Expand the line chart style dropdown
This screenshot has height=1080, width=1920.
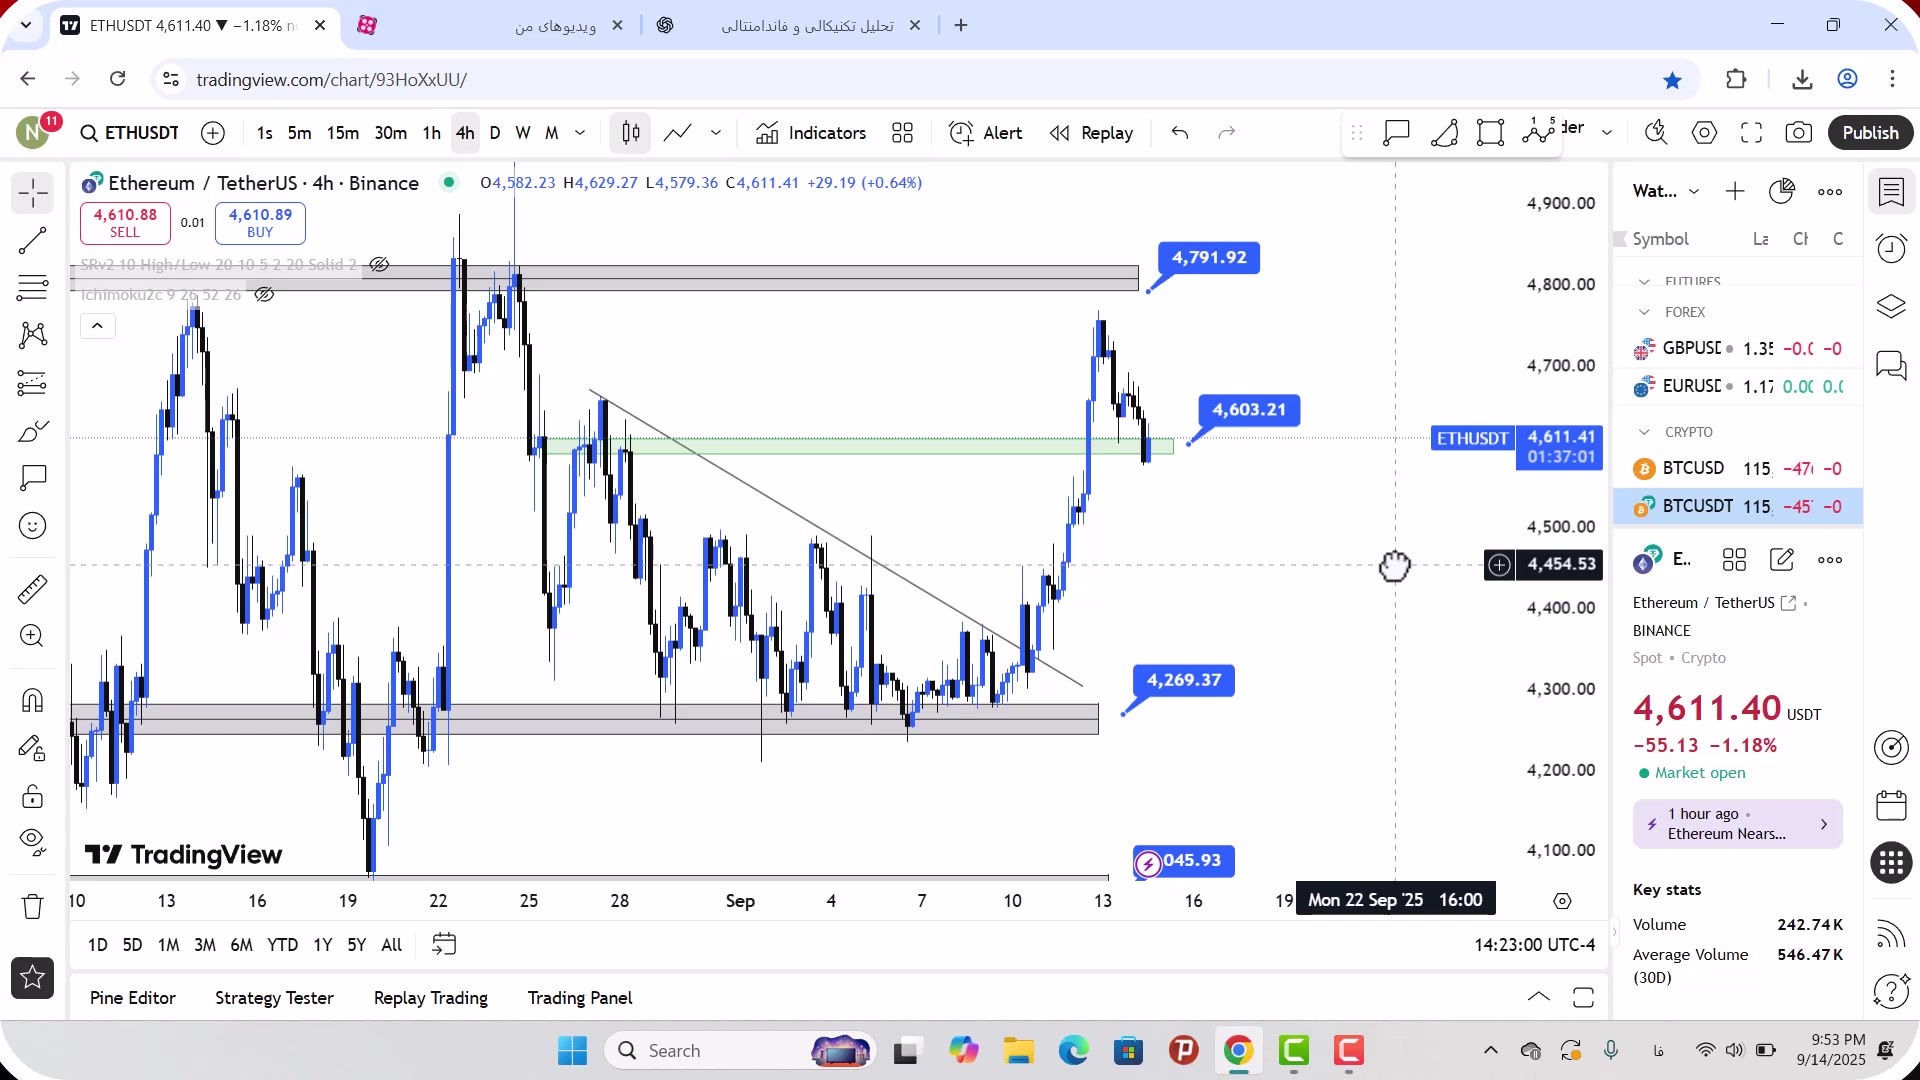click(716, 133)
